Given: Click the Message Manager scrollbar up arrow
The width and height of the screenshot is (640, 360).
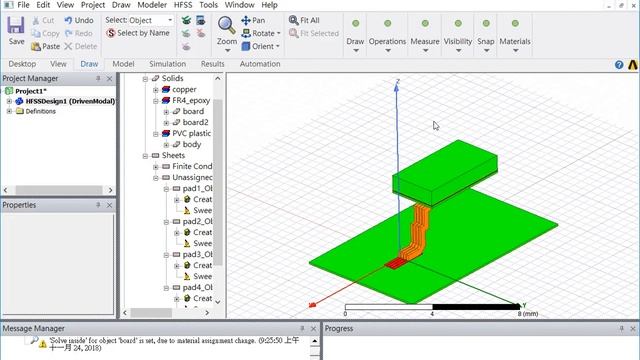Looking at the screenshot, I should [x=315, y=341].
